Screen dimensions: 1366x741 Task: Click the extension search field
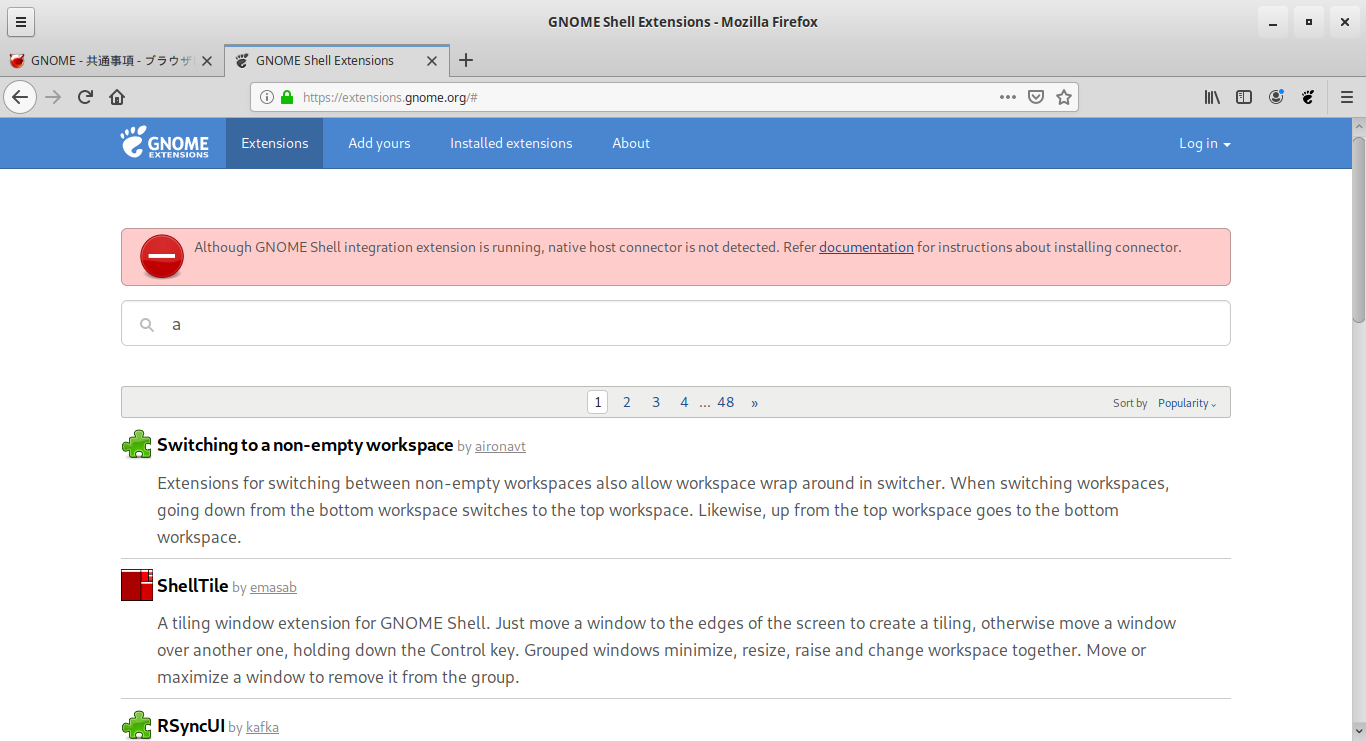click(x=676, y=324)
